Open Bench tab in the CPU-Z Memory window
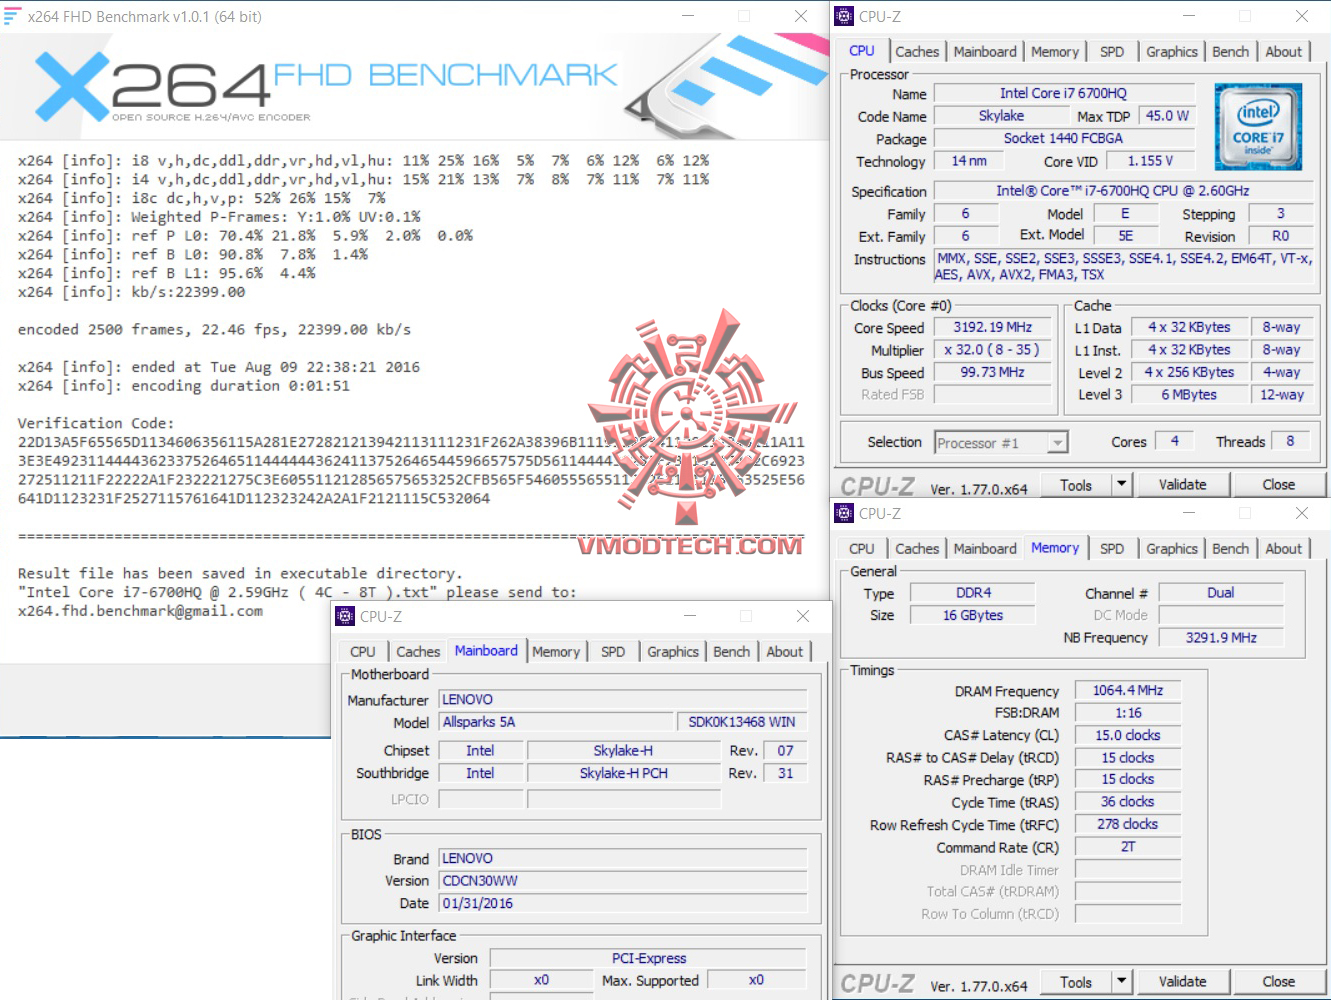This screenshot has width=1331, height=1000. (x=1230, y=549)
